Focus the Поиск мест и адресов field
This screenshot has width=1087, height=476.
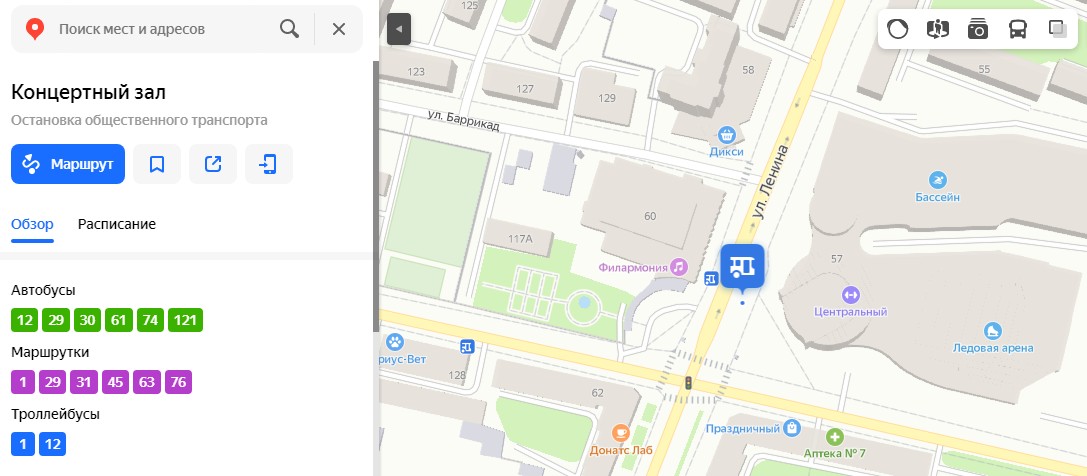click(163, 29)
